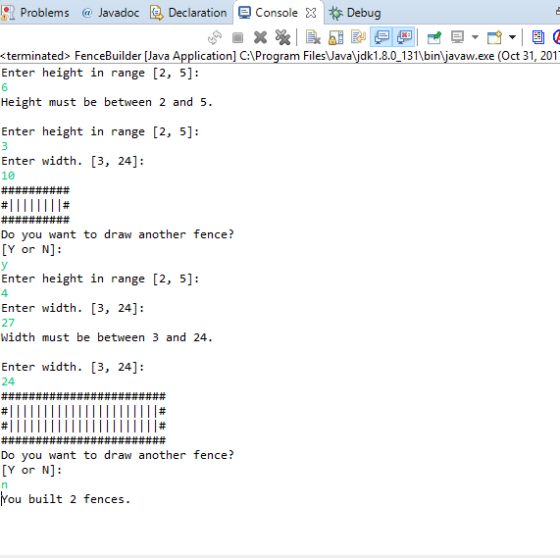Click the colored pages icon after Open Console
This screenshot has height=558, width=560.
tap(538, 37)
